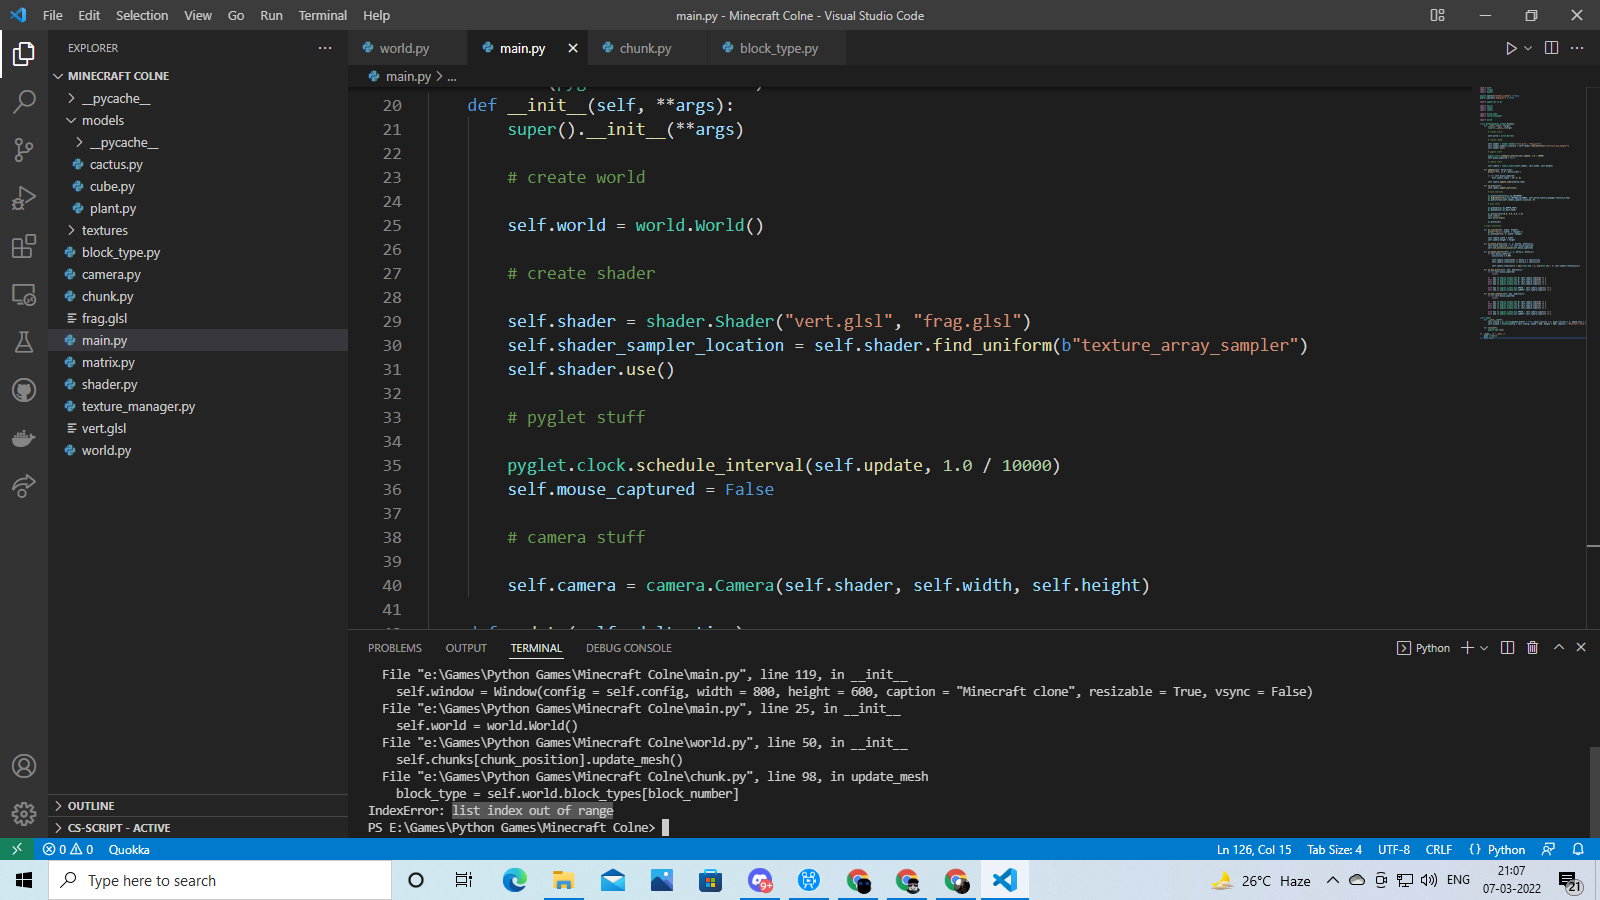
Task: Switch to the block_type.py tab
Action: tap(778, 48)
